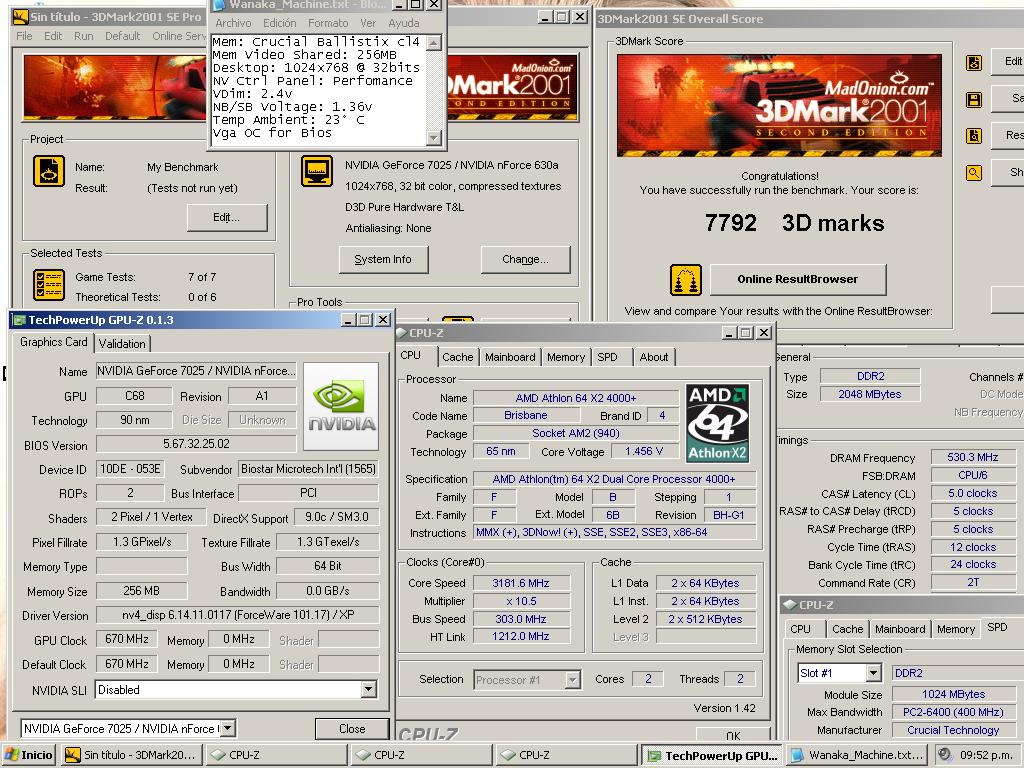Switch to SPD tab in CPU-Z
This screenshot has width=1024, height=768.
pyautogui.click(x=607, y=357)
